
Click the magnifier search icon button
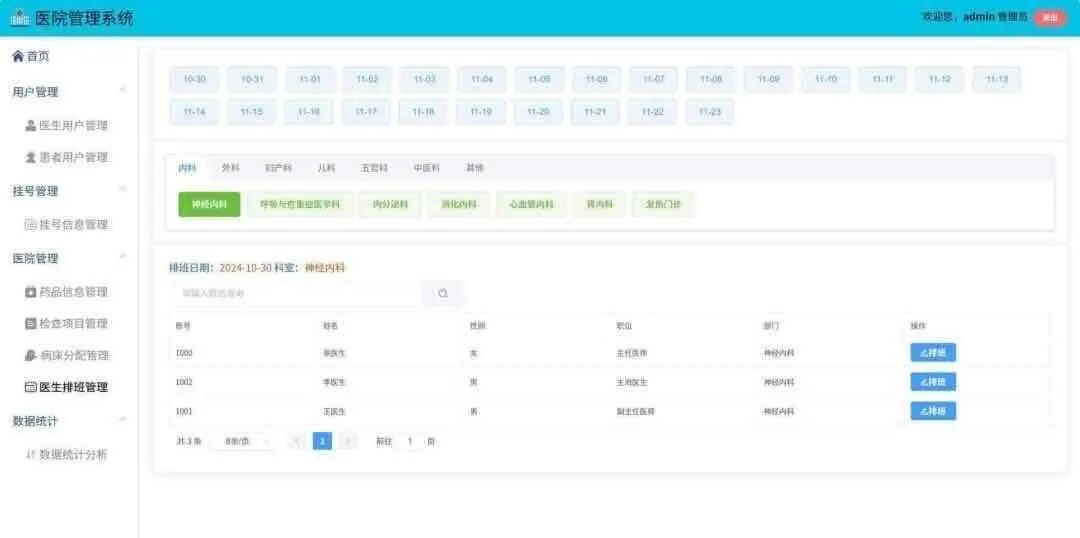click(x=443, y=293)
